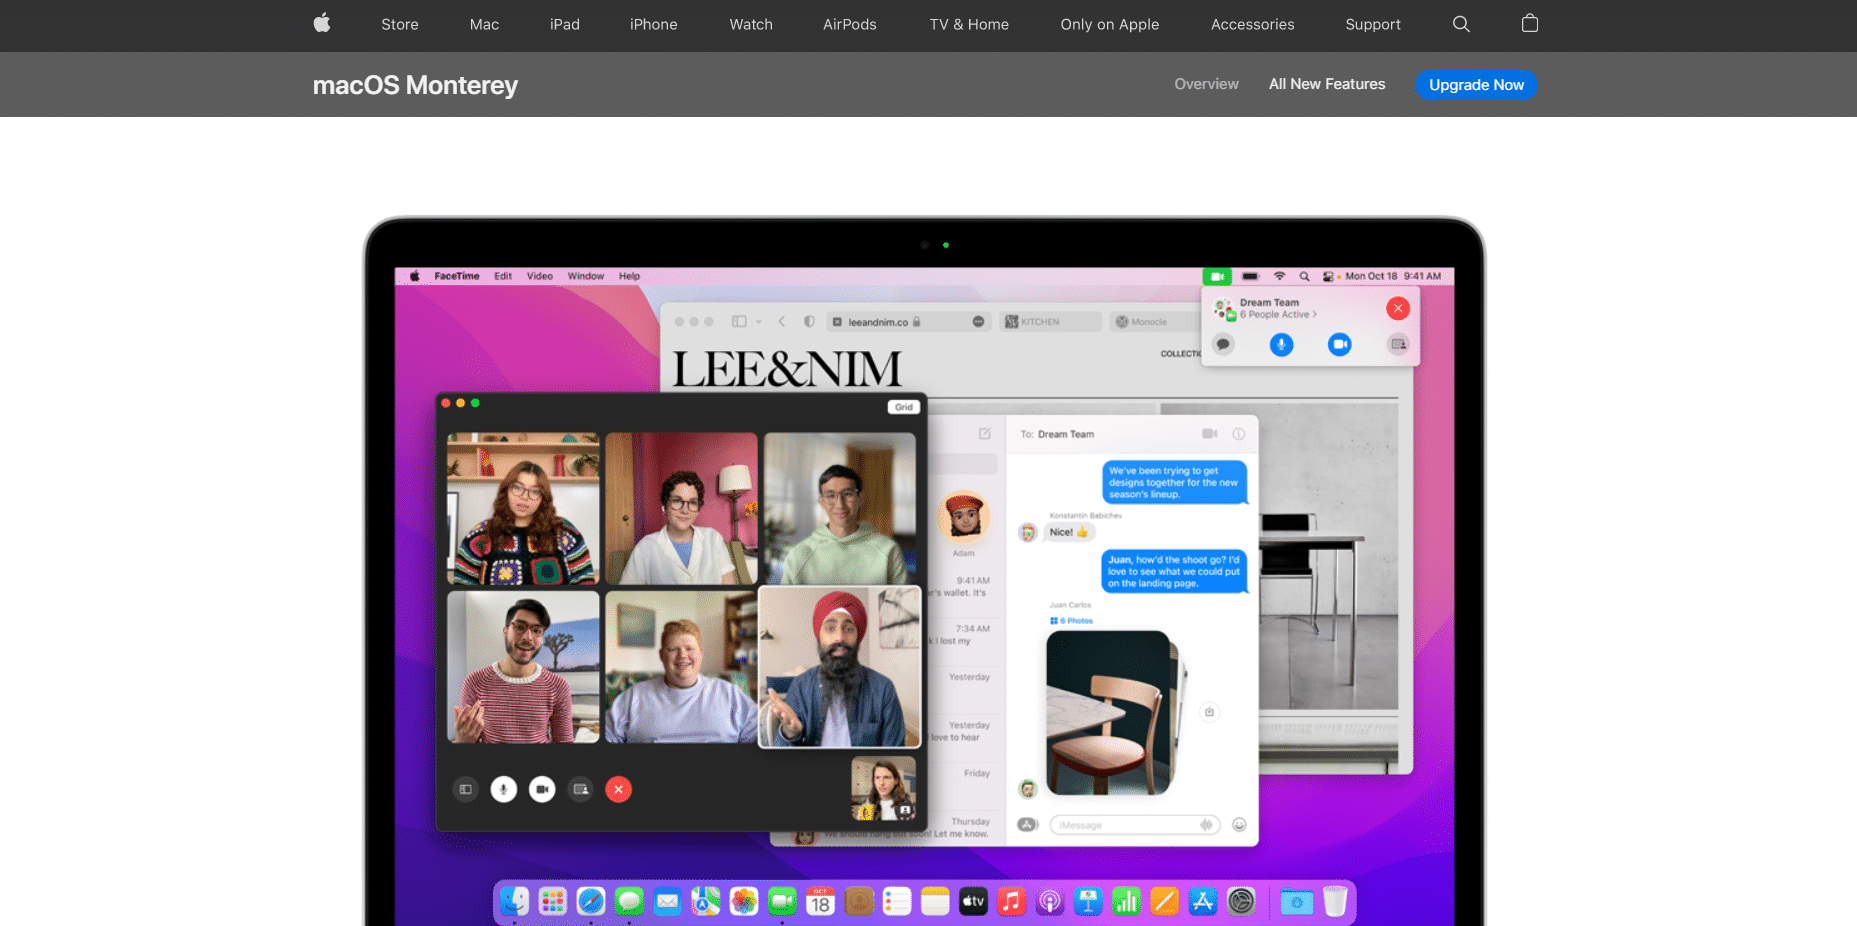Open the Numbers icon in the dock
The width and height of the screenshot is (1857, 926).
click(x=1126, y=902)
